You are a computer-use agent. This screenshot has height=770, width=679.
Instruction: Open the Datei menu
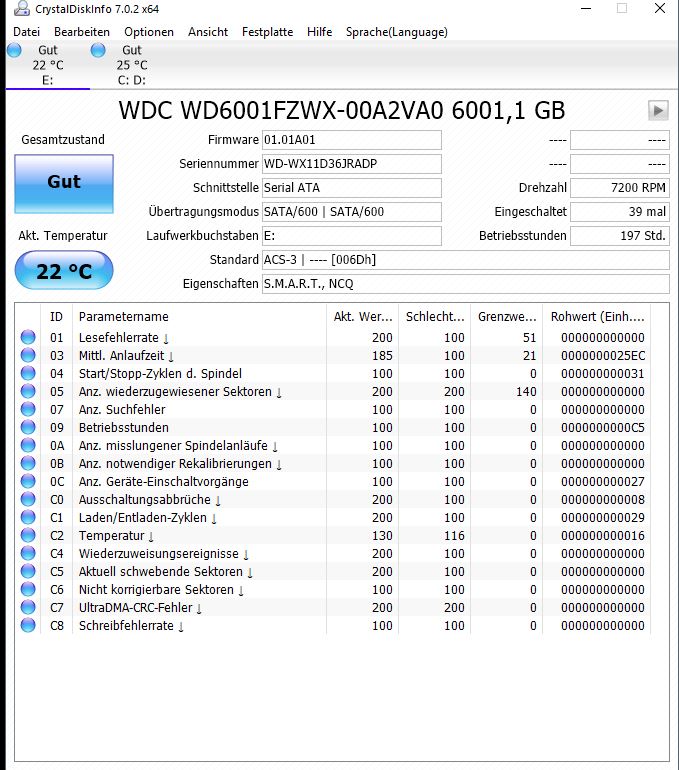click(x=27, y=32)
